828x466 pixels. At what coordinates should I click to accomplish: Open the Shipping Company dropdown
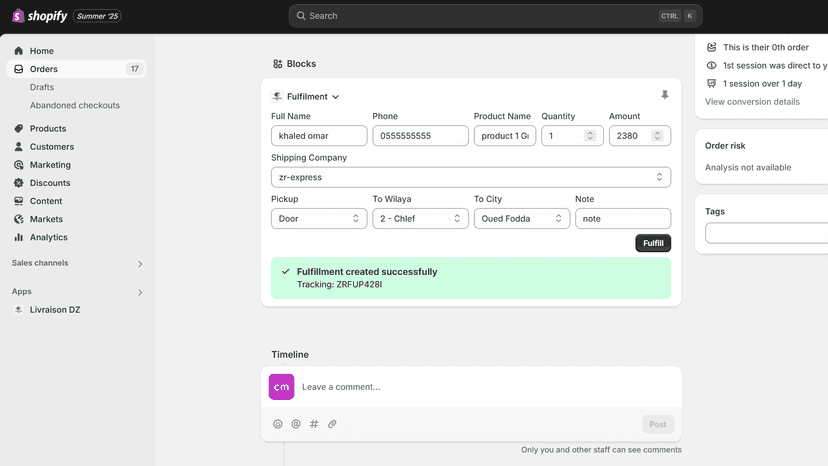(x=471, y=177)
